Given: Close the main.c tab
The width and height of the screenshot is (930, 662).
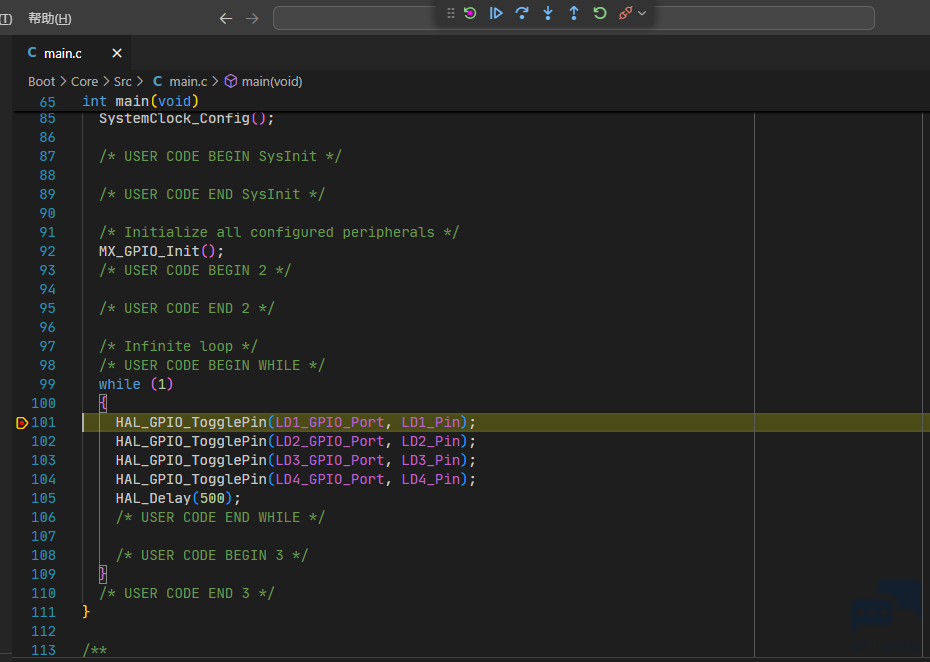Looking at the screenshot, I should [x=117, y=53].
